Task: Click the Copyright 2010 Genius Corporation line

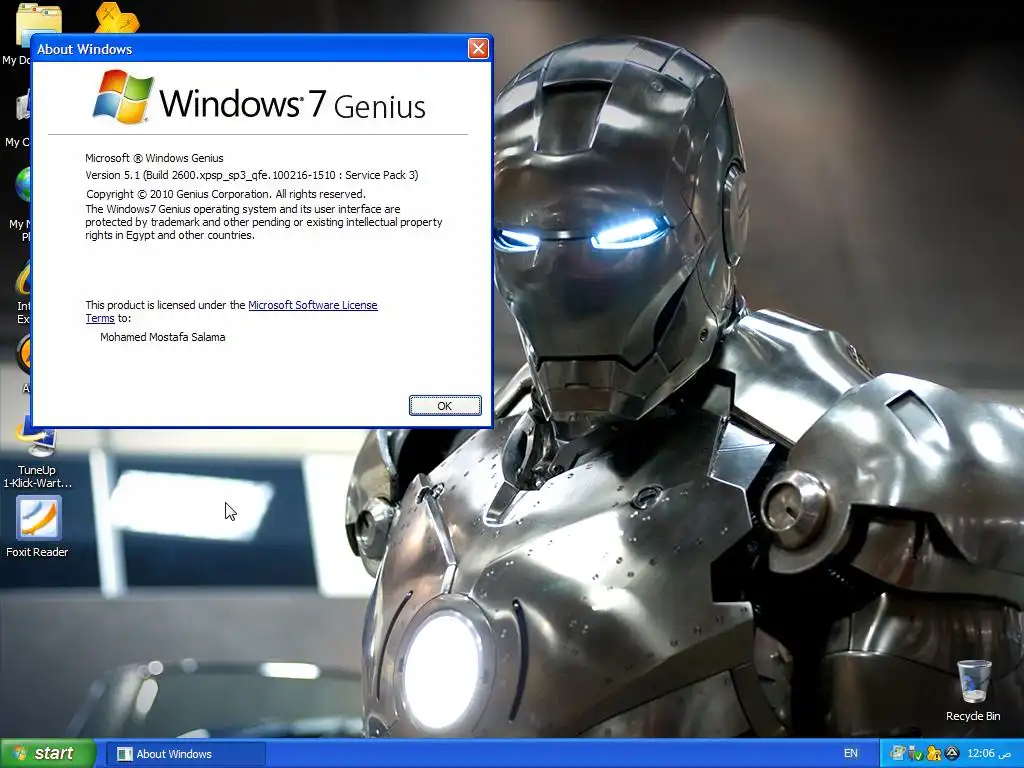Action: click(226, 194)
